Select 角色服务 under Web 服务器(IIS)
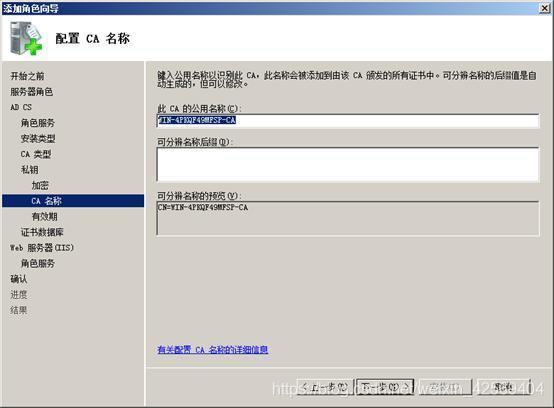 [x=38, y=263]
